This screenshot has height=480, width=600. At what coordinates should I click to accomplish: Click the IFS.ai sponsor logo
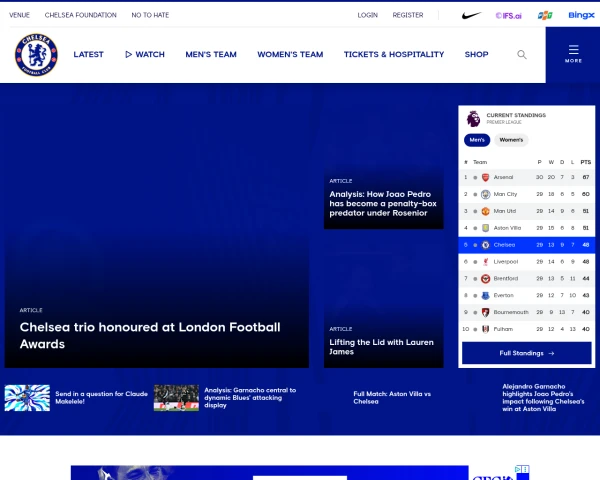click(509, 15)
